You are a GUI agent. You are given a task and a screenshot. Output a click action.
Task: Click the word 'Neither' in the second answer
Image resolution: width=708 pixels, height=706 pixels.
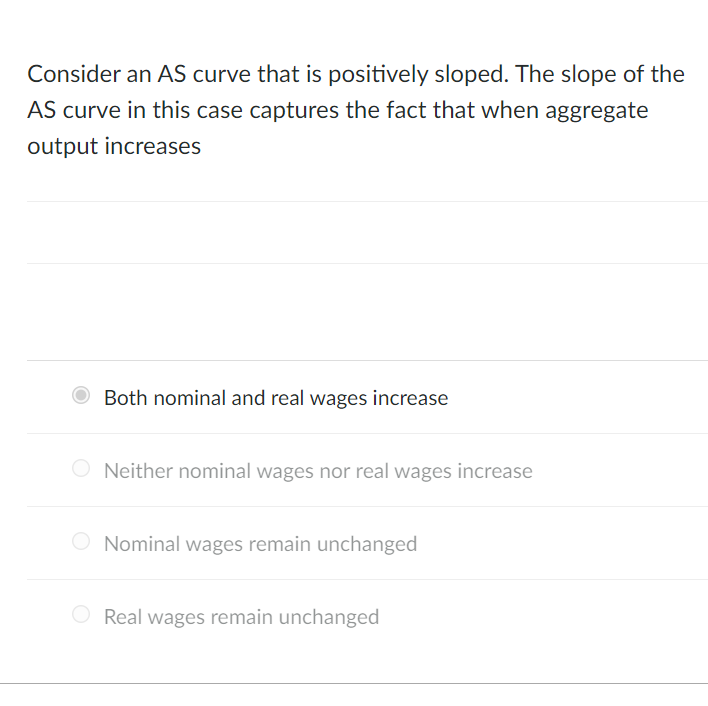138,471
